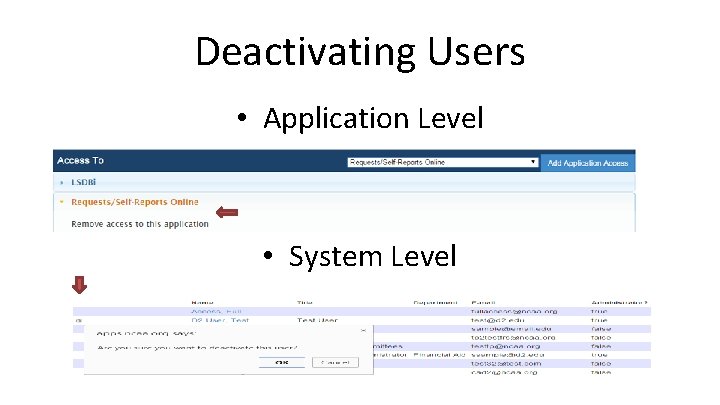This screenshot has width=720, height=405.
Task: Click the Deactivating Users slide title
Action: tap(360, 52)
